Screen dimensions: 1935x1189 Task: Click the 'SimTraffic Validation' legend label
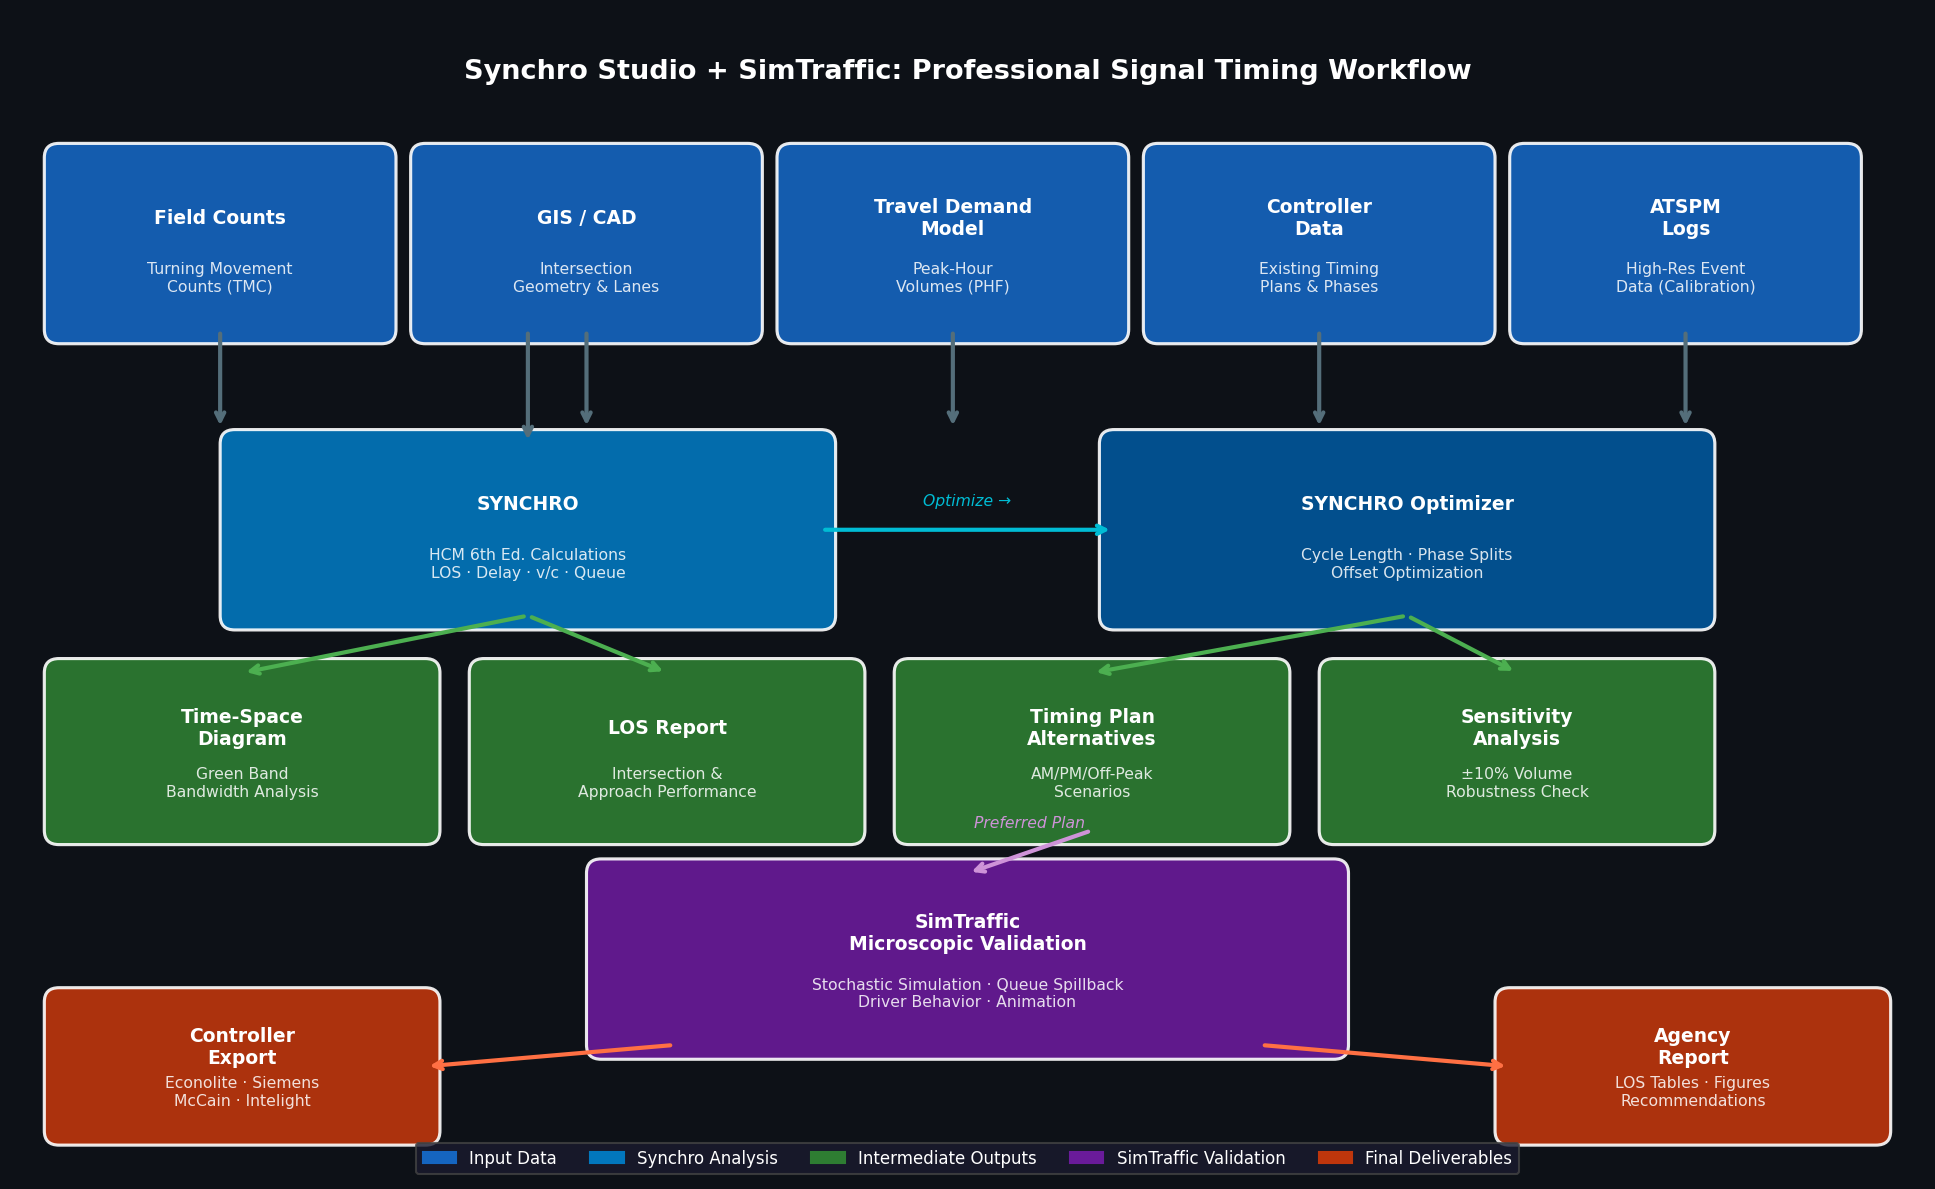[x=1201, y=1158]
